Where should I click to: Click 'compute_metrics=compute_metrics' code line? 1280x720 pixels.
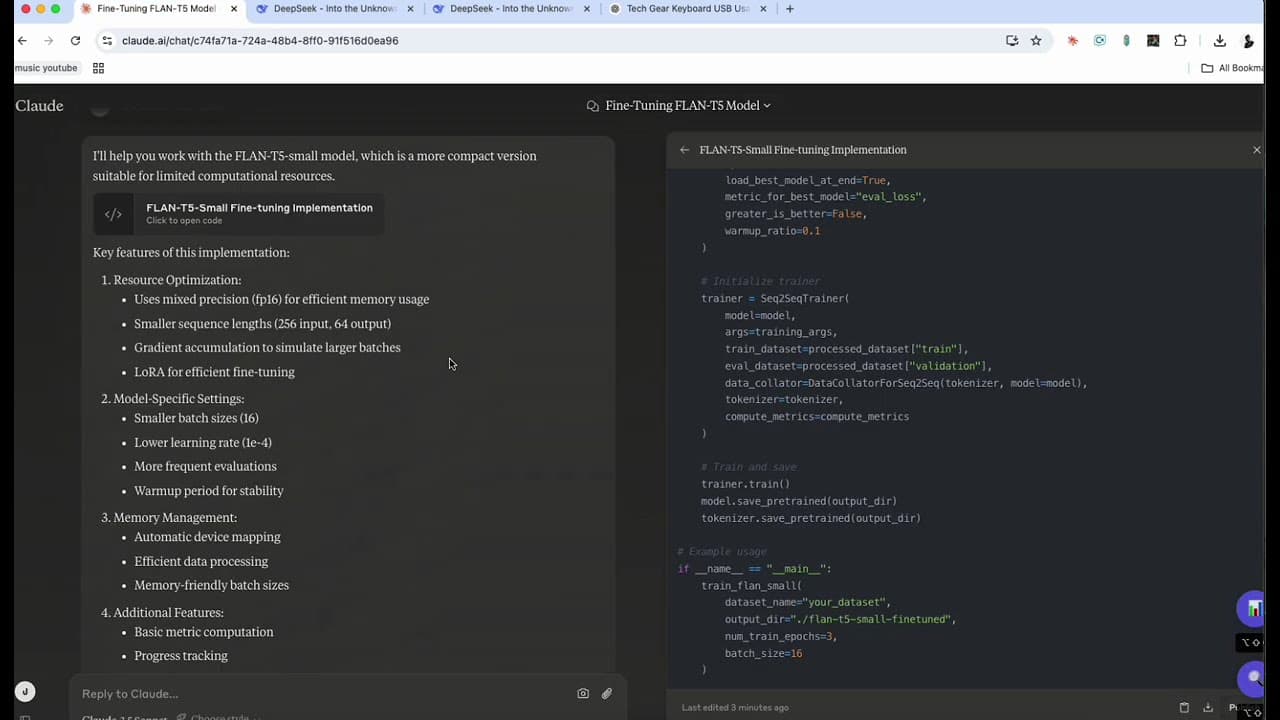pyautogui.click(x=817, y=416)
